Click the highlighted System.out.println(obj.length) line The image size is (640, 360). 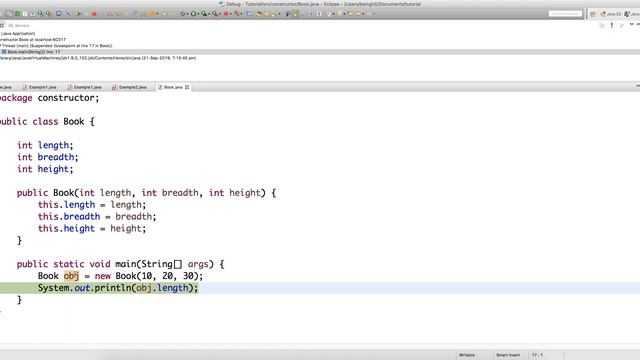(x=118, y=288)
